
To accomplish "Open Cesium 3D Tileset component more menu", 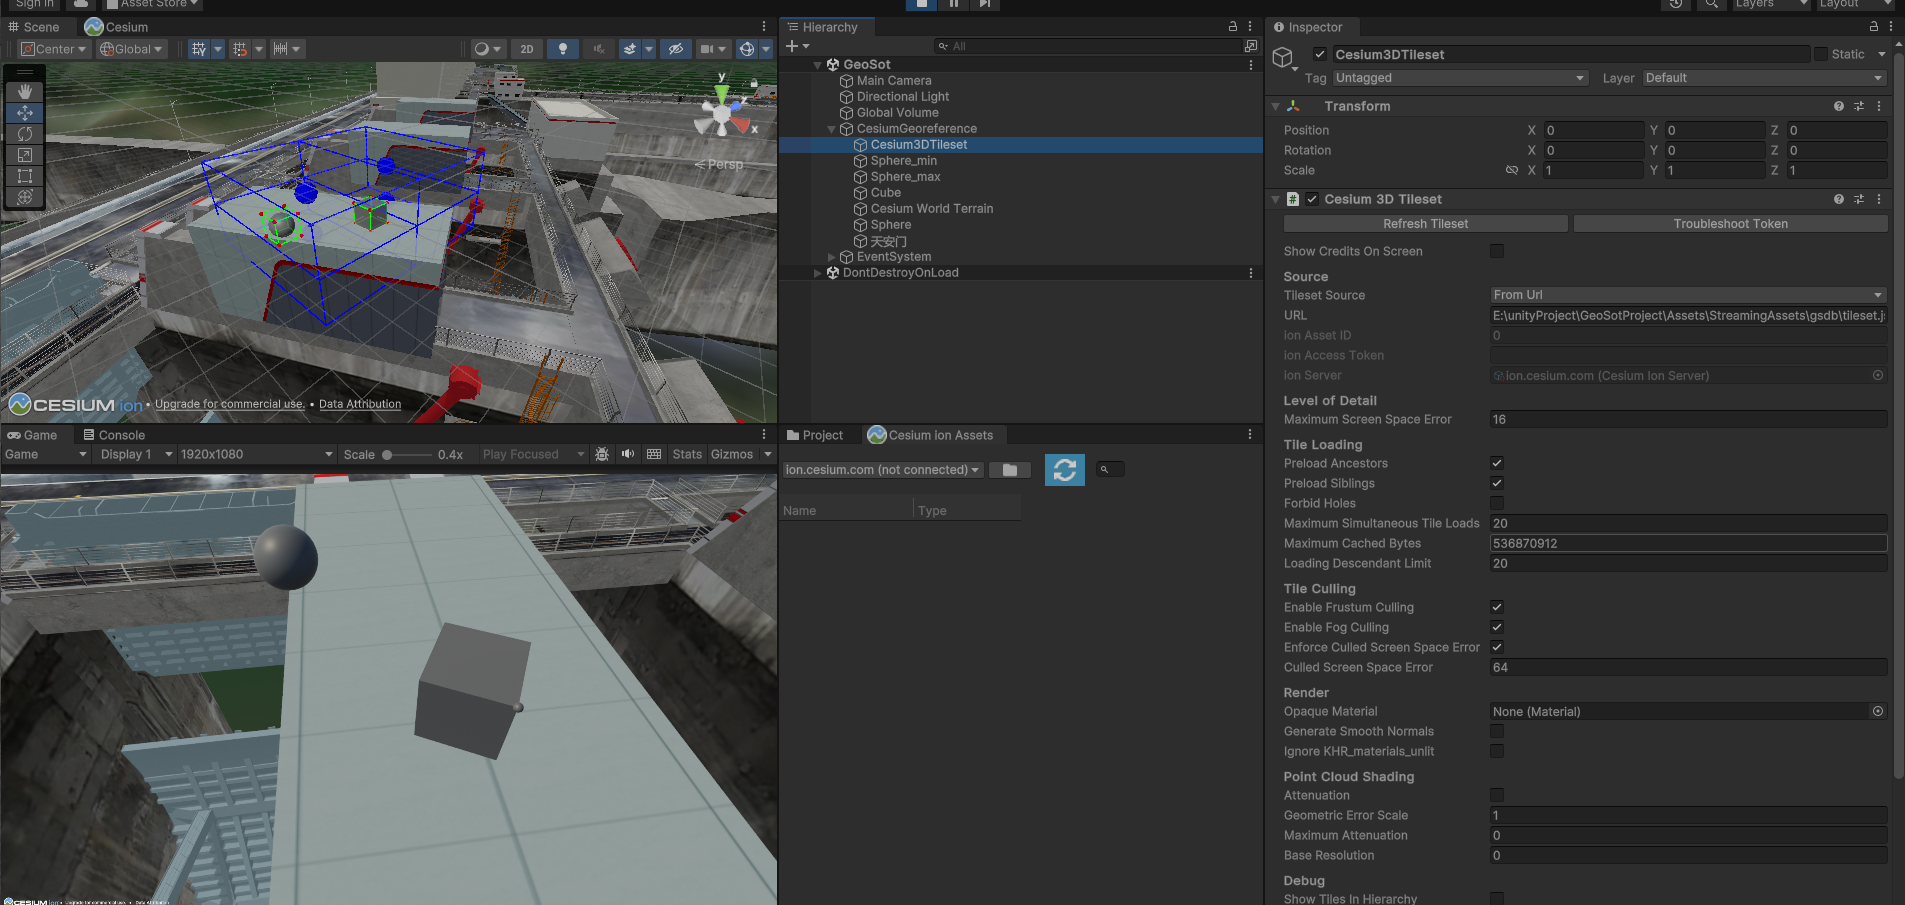I will 1879,199.
